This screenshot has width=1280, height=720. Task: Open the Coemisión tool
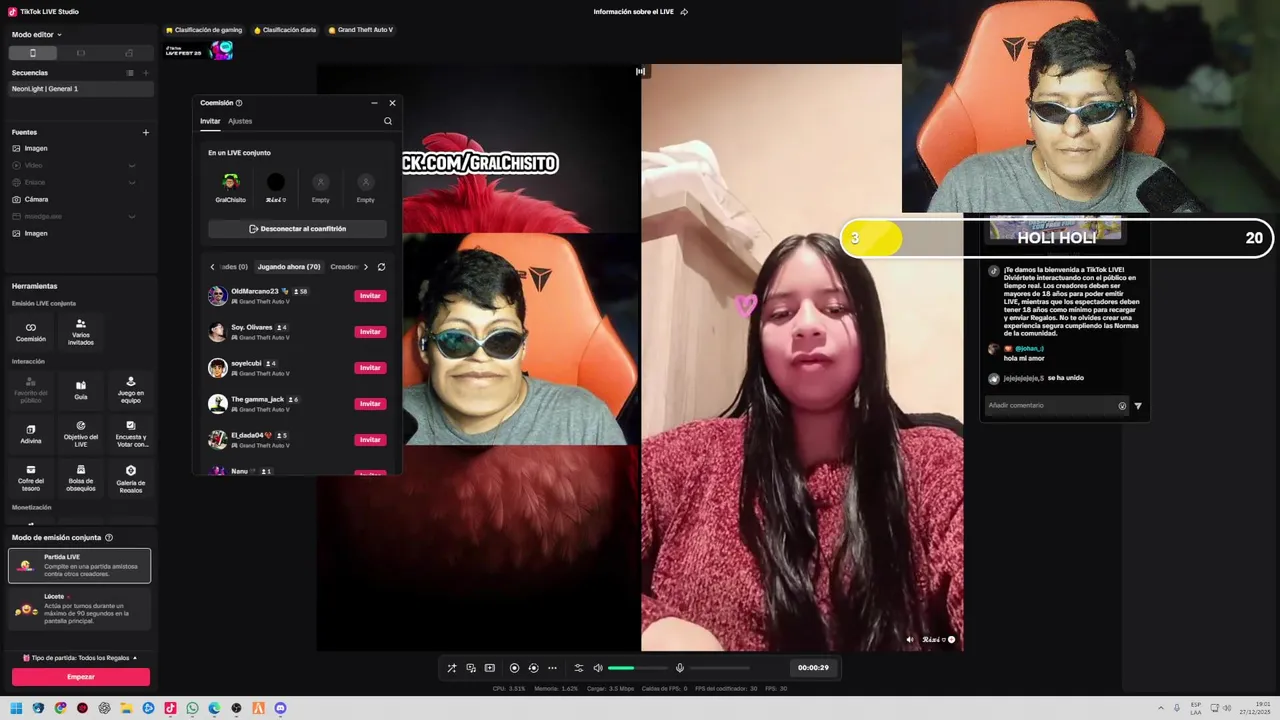point(31,332)
